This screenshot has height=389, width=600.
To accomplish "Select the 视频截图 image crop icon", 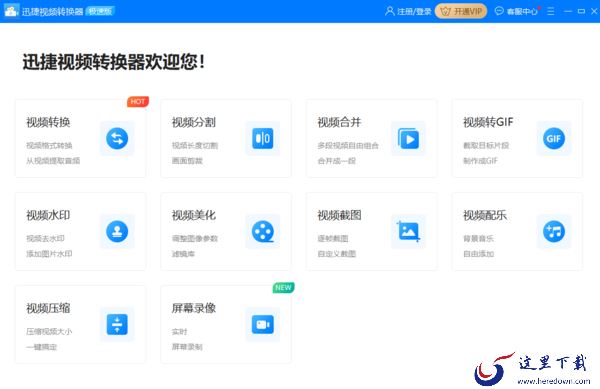I will pos(408,231).
